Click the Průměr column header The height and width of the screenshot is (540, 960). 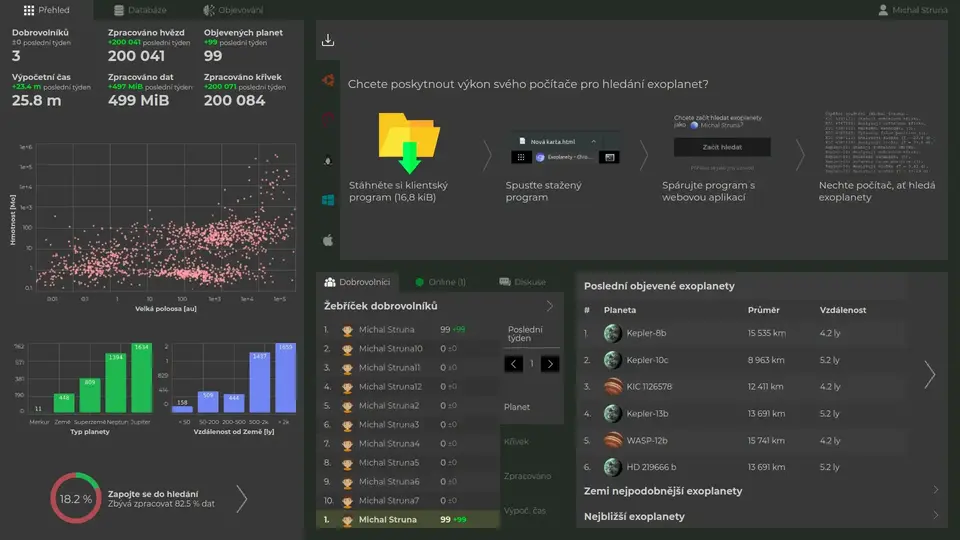[x=763, y=310]
